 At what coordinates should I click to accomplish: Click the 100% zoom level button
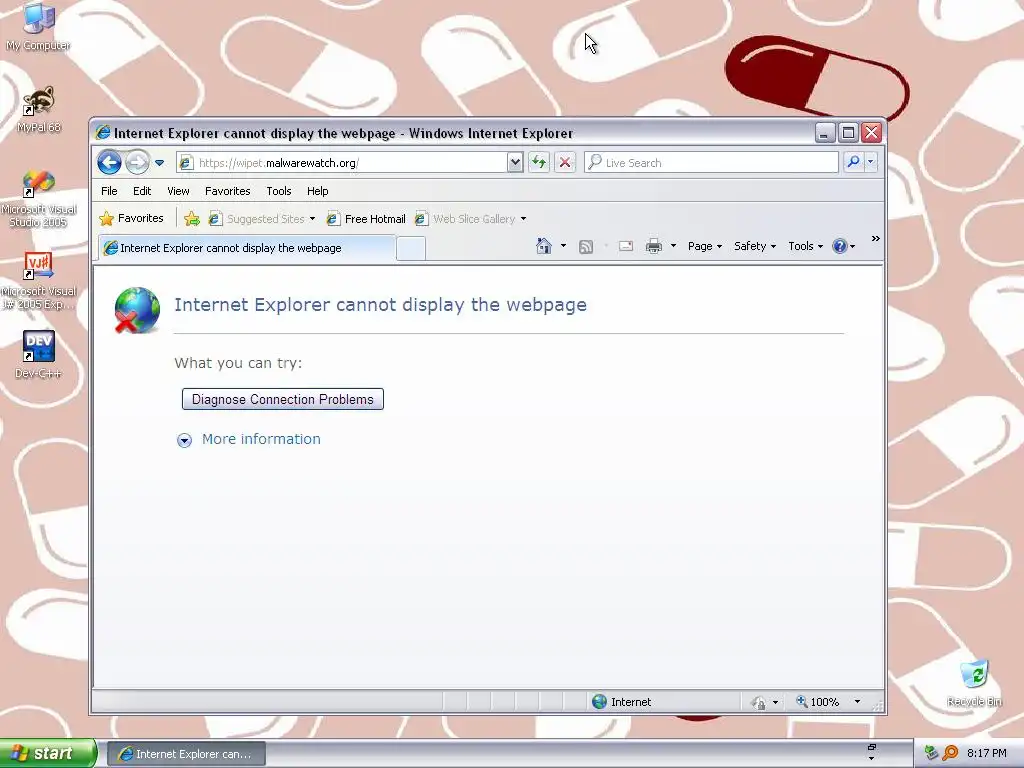[818, 702]
